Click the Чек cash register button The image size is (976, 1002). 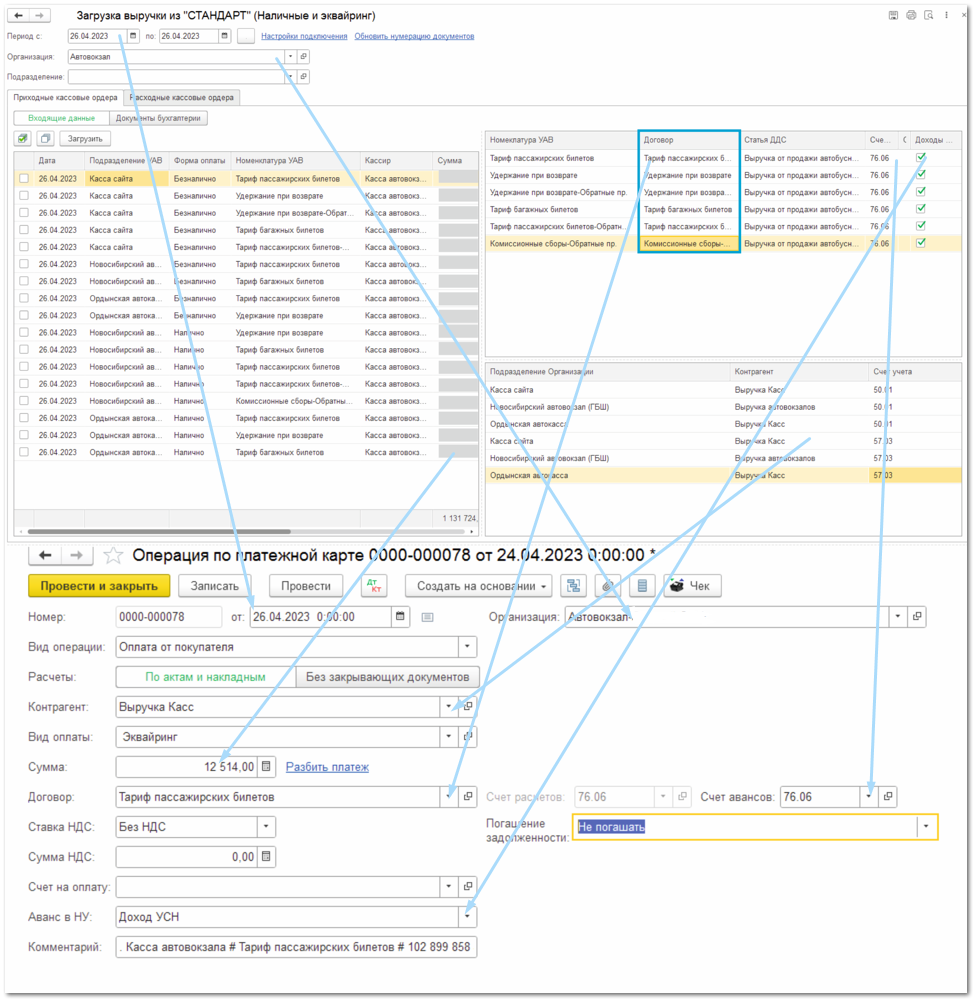692,586
